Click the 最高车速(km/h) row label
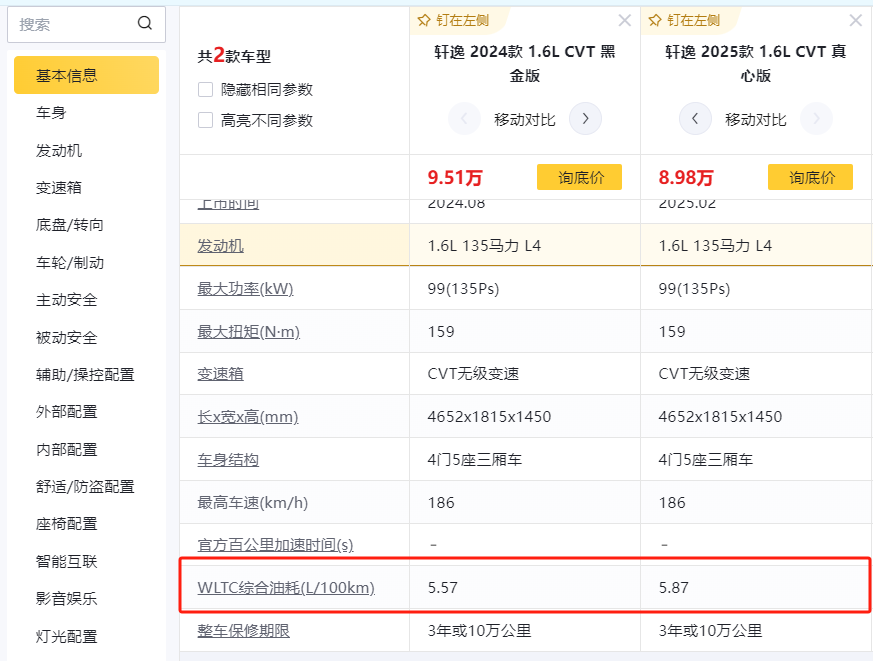 [252, 503]
